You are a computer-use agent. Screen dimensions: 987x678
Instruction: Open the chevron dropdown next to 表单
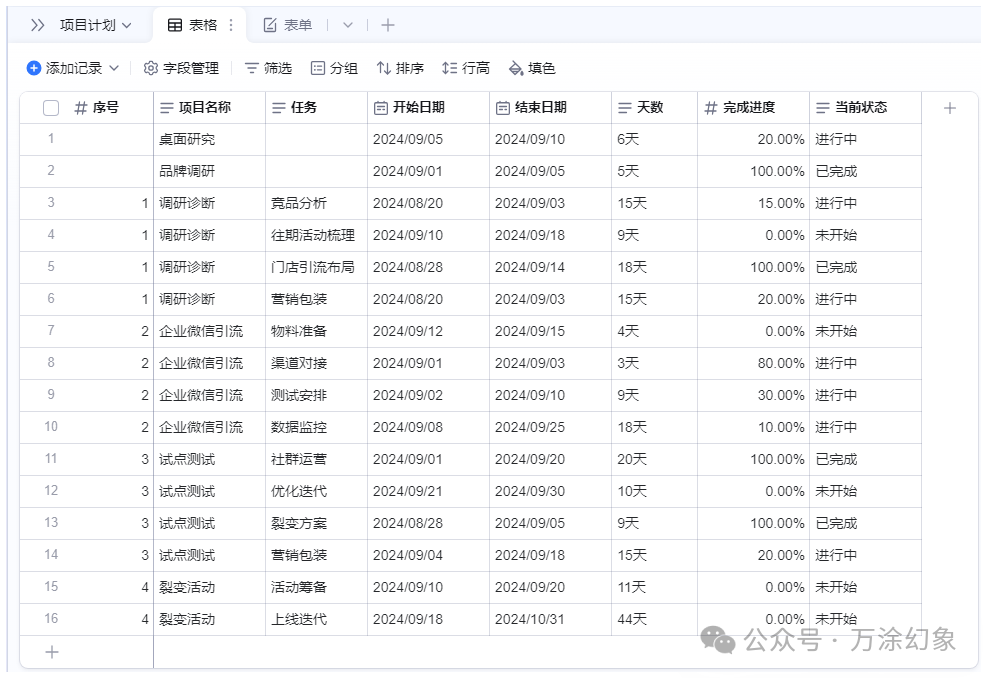pos(345,24)
